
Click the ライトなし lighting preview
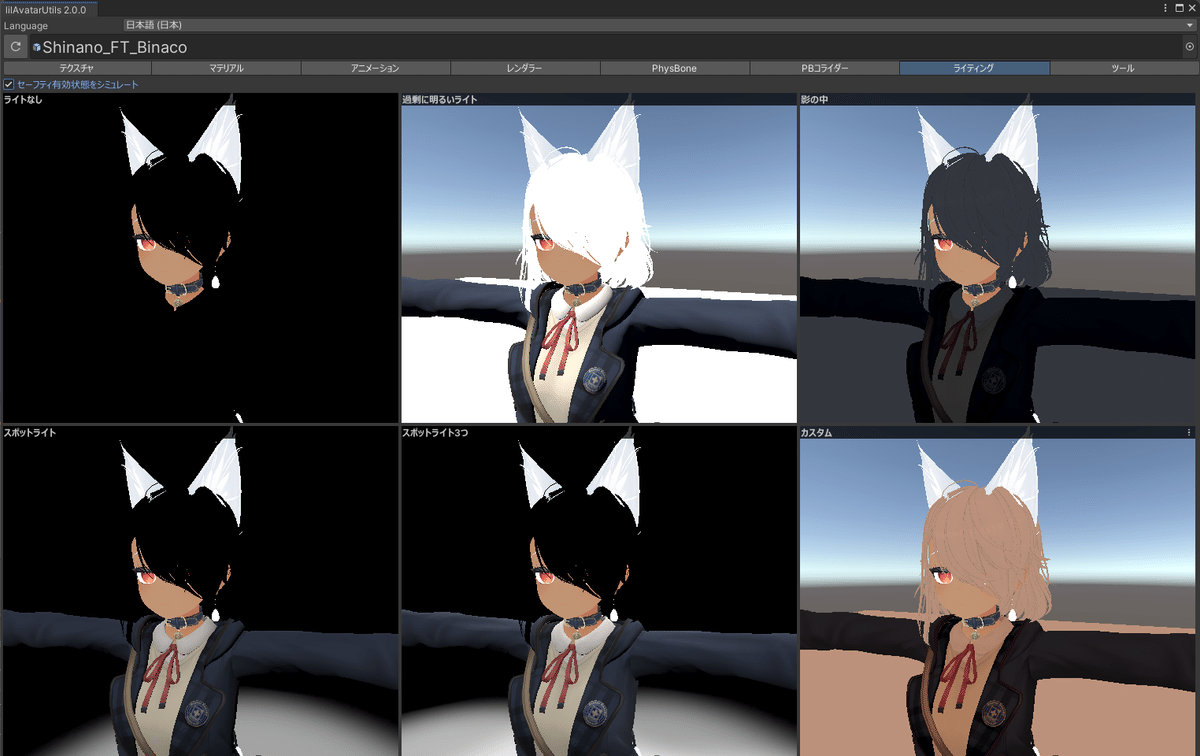pyautogui.click(x=200, y=260)
